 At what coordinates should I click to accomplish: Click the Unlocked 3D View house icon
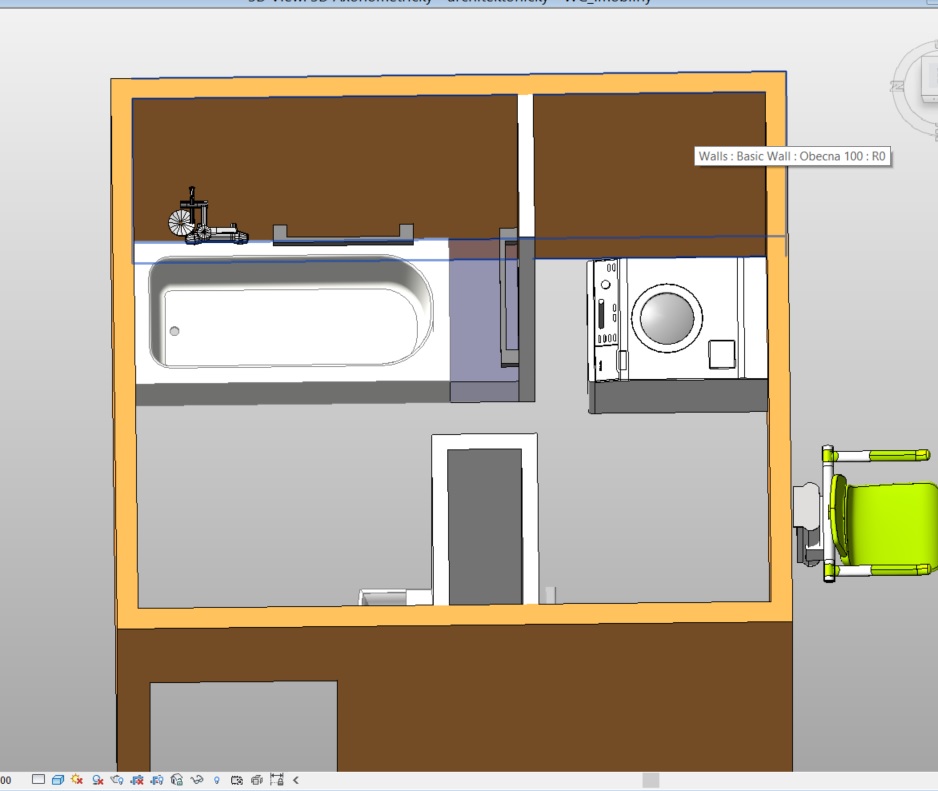pyautogui.click(x=177, y=780)
